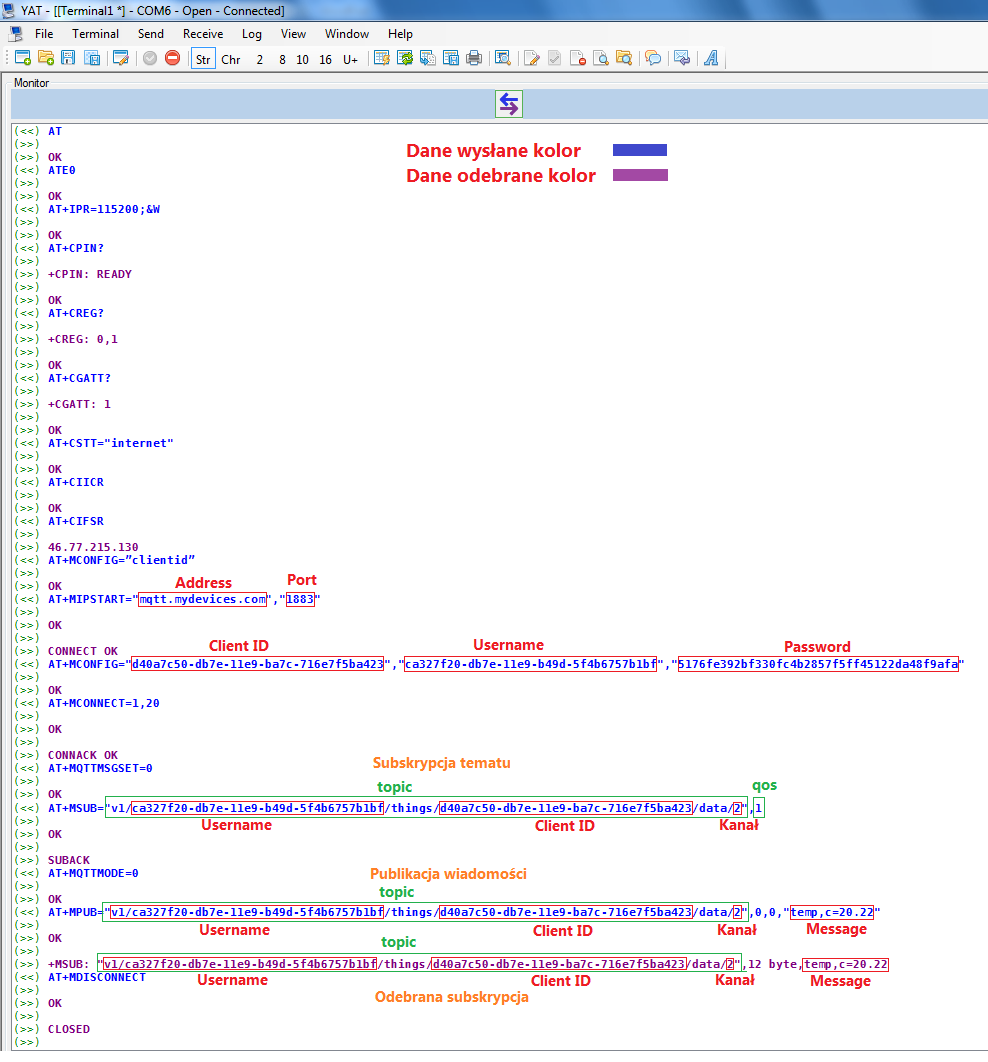The height and width of the screenshot is (1062, 988).
Task: Open the View menu
Action: (293, 34)
